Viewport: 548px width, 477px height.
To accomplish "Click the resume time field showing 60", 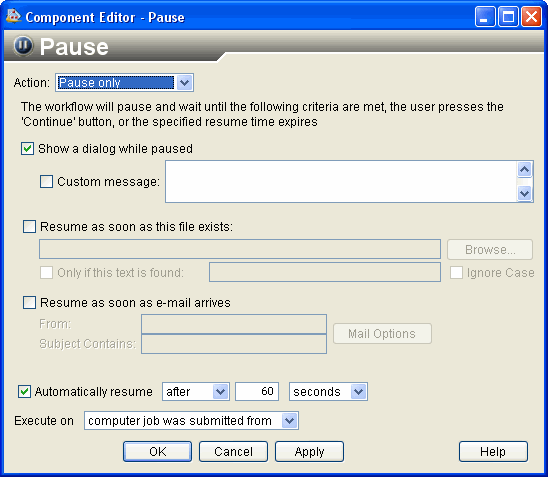I will (x=257, y=391).
